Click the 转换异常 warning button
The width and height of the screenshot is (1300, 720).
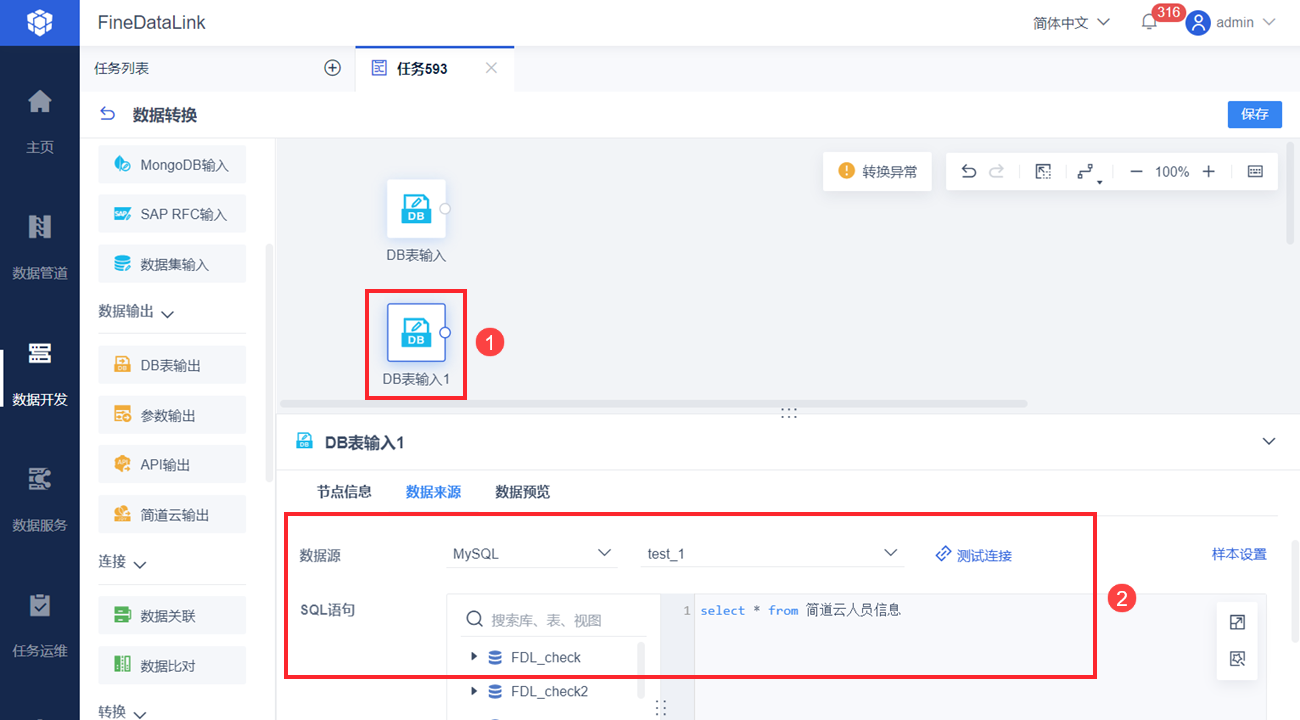coord(877,171)
